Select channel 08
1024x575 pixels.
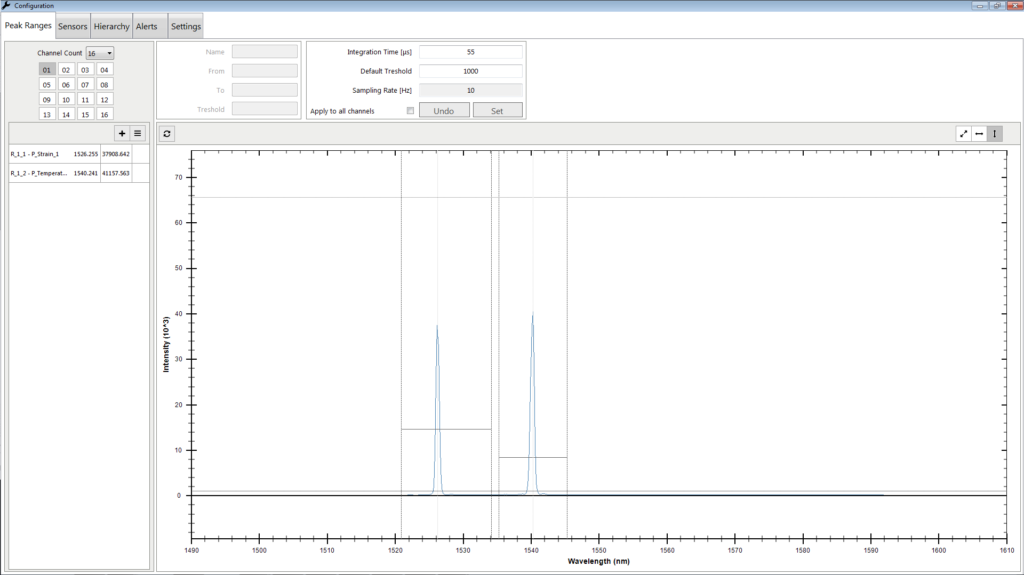(x=104, y=84)
